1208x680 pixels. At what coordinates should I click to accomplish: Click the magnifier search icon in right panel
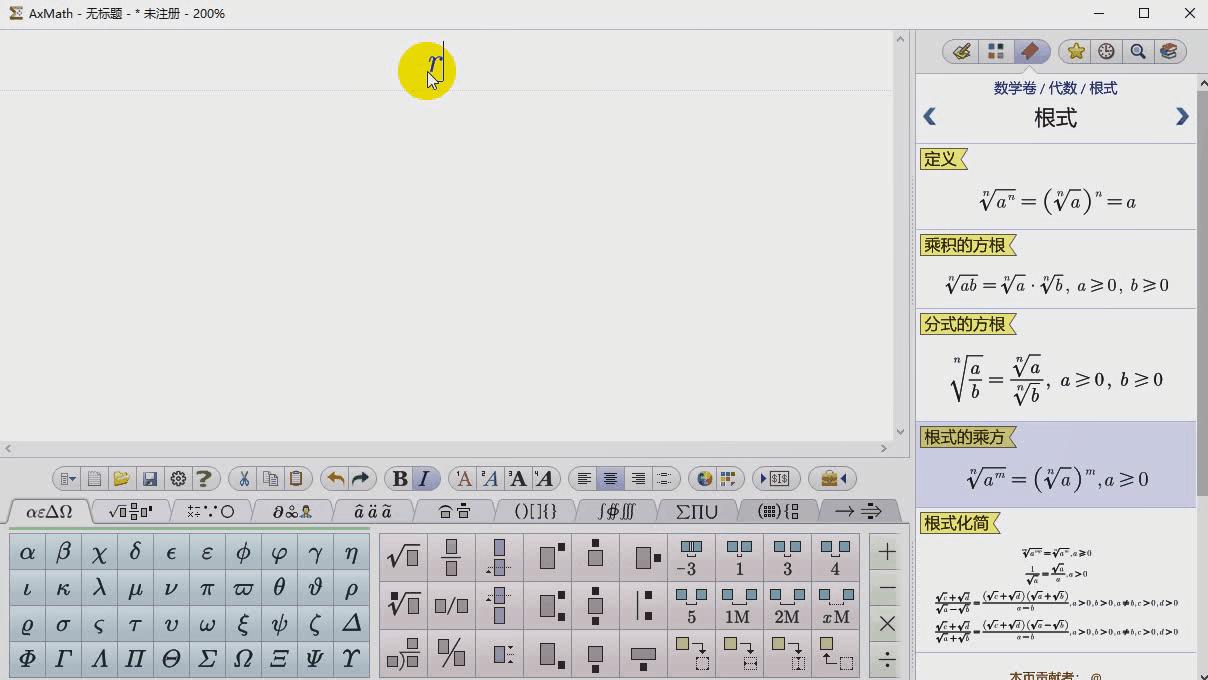1138,50
